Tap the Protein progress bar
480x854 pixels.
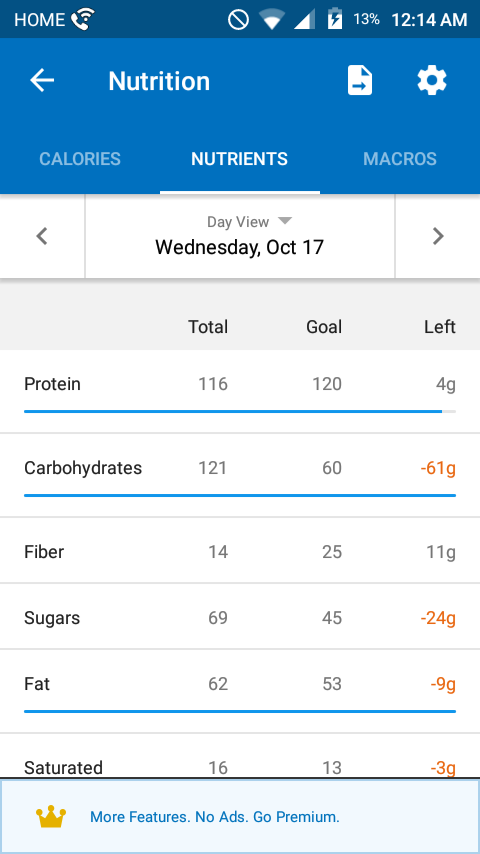[x=240, y=412]
